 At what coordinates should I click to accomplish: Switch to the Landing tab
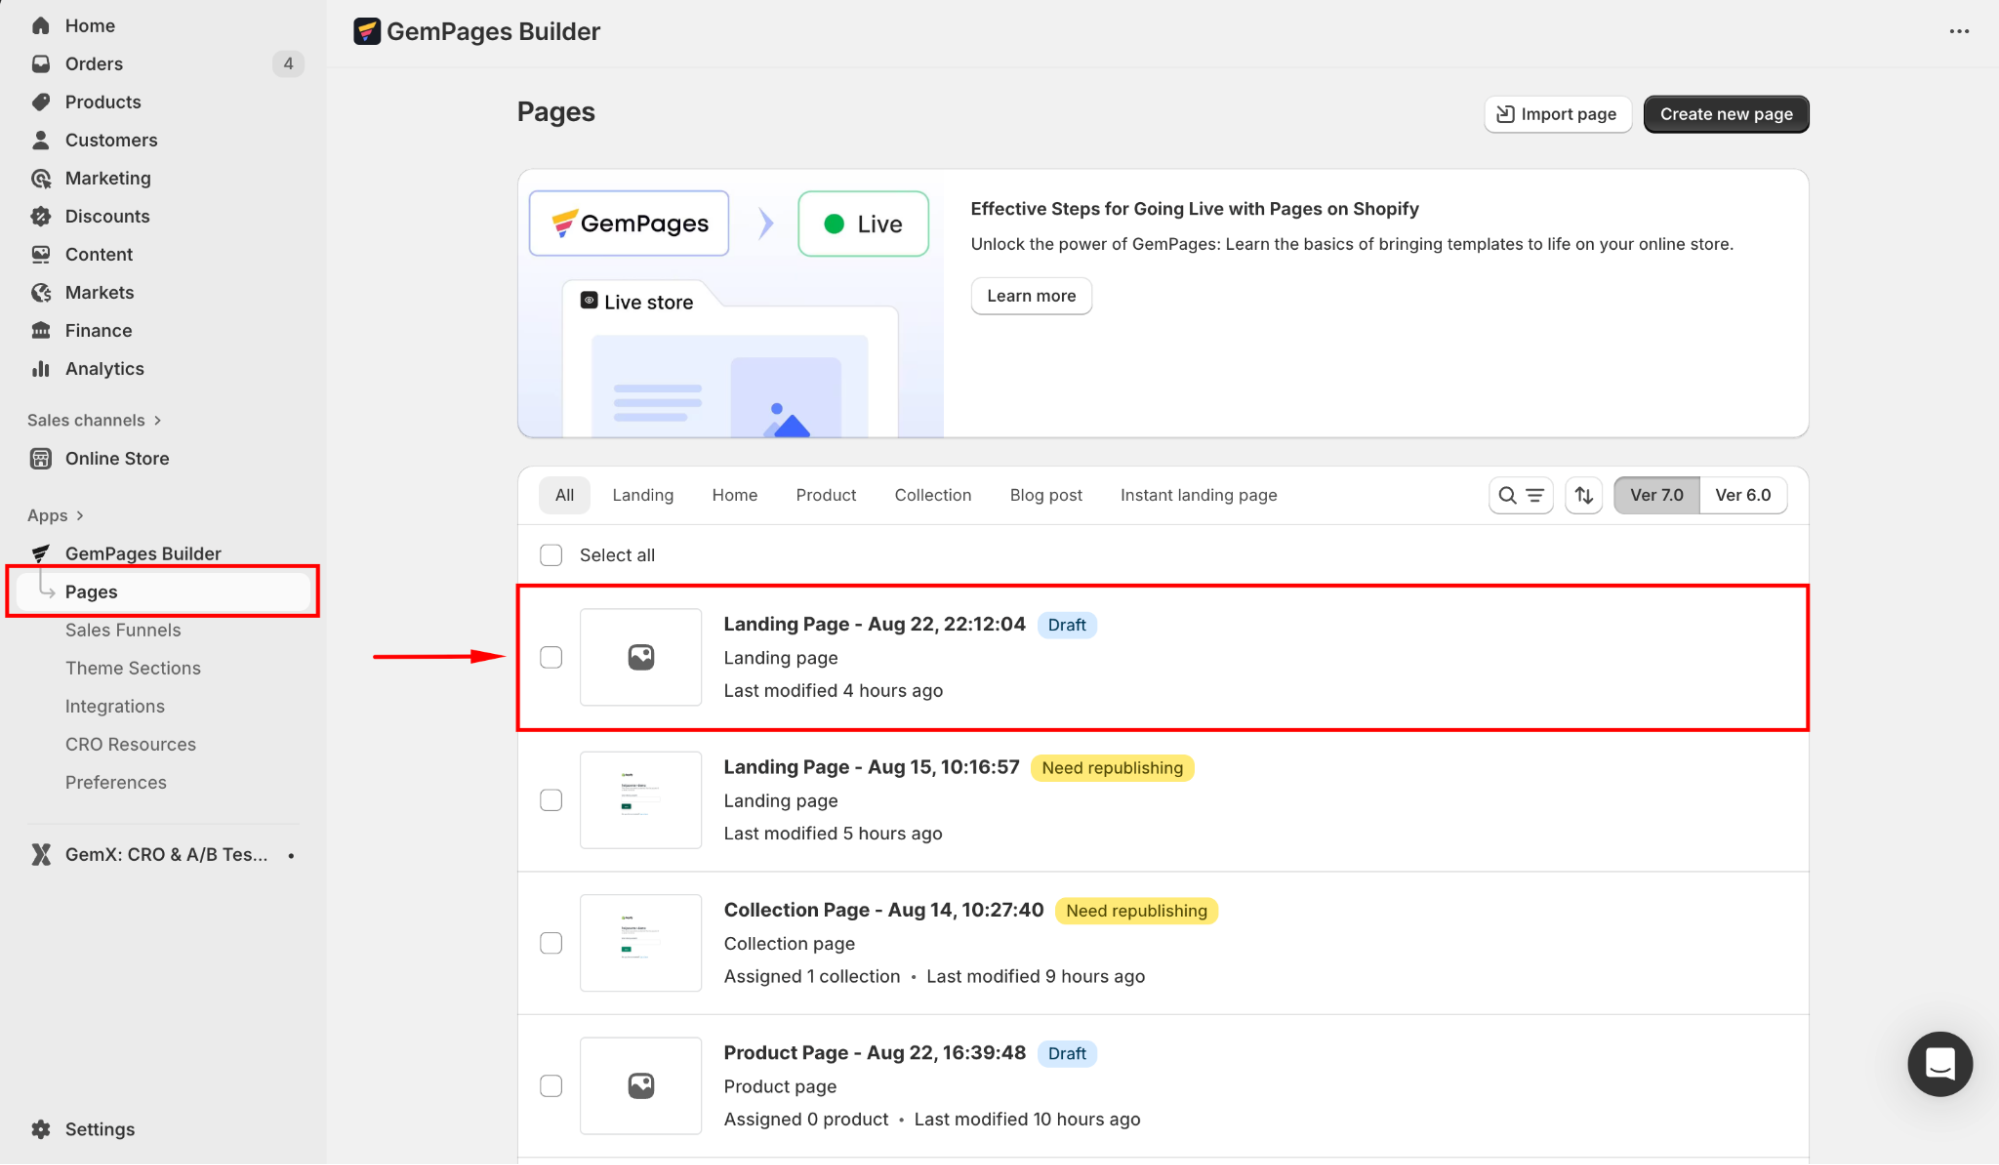(x=642, y=495)
